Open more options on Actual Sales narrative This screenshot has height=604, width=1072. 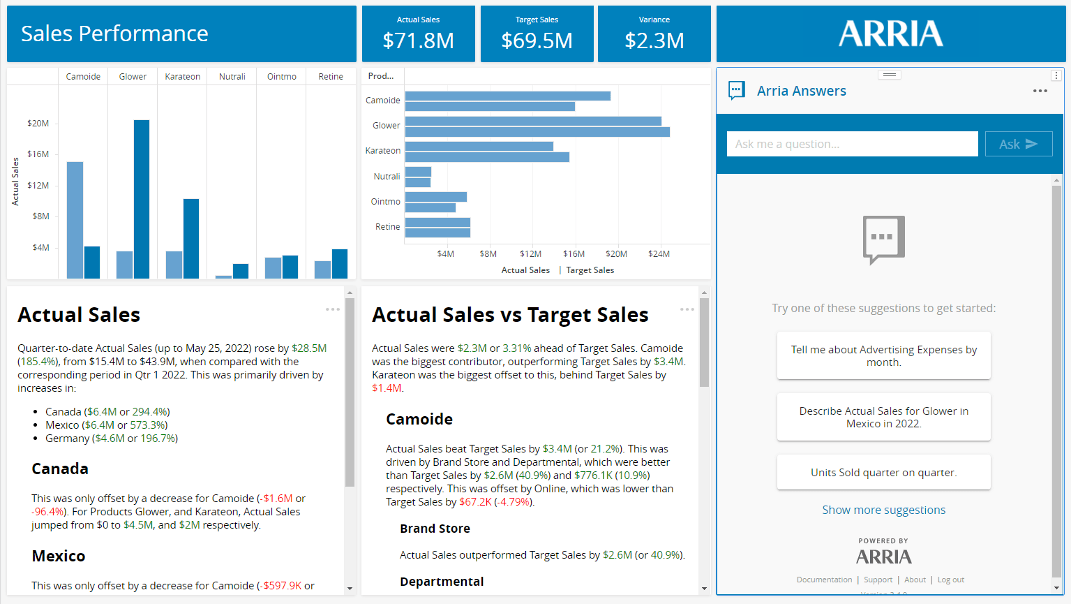(332, 309)
